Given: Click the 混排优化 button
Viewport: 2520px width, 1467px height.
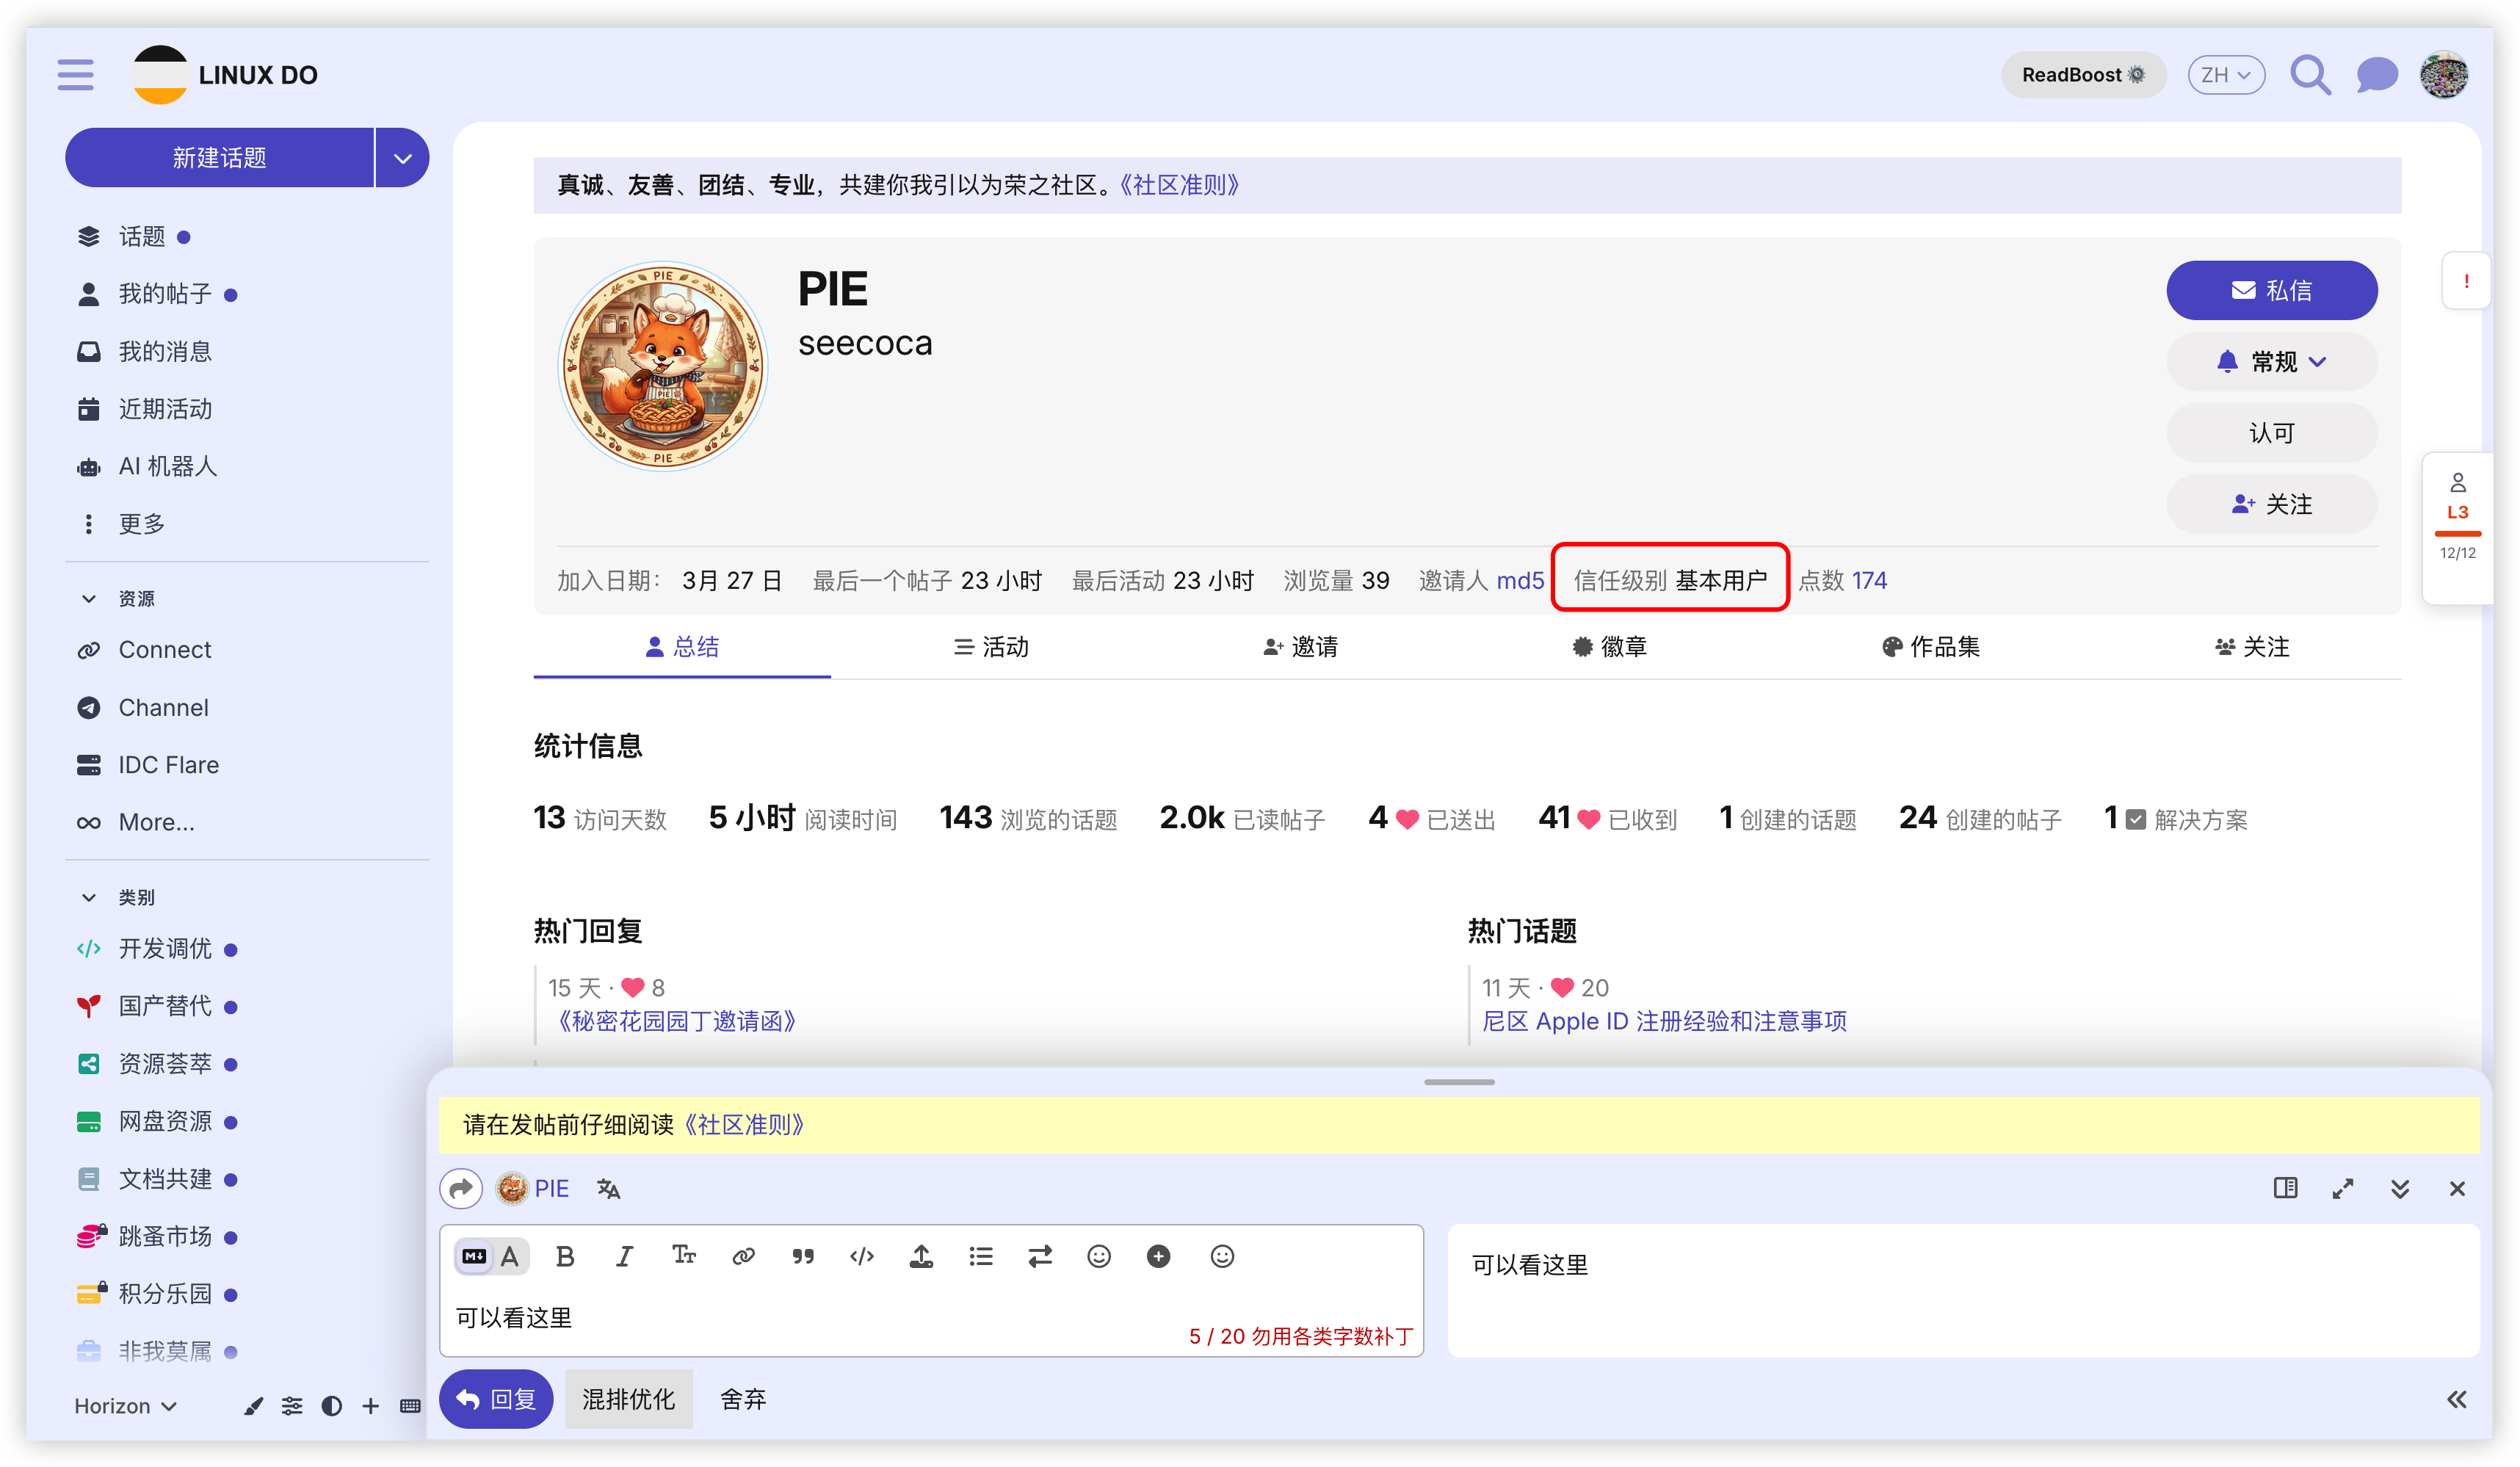Looking at the screenshot, I should (x=628, y=1399).
